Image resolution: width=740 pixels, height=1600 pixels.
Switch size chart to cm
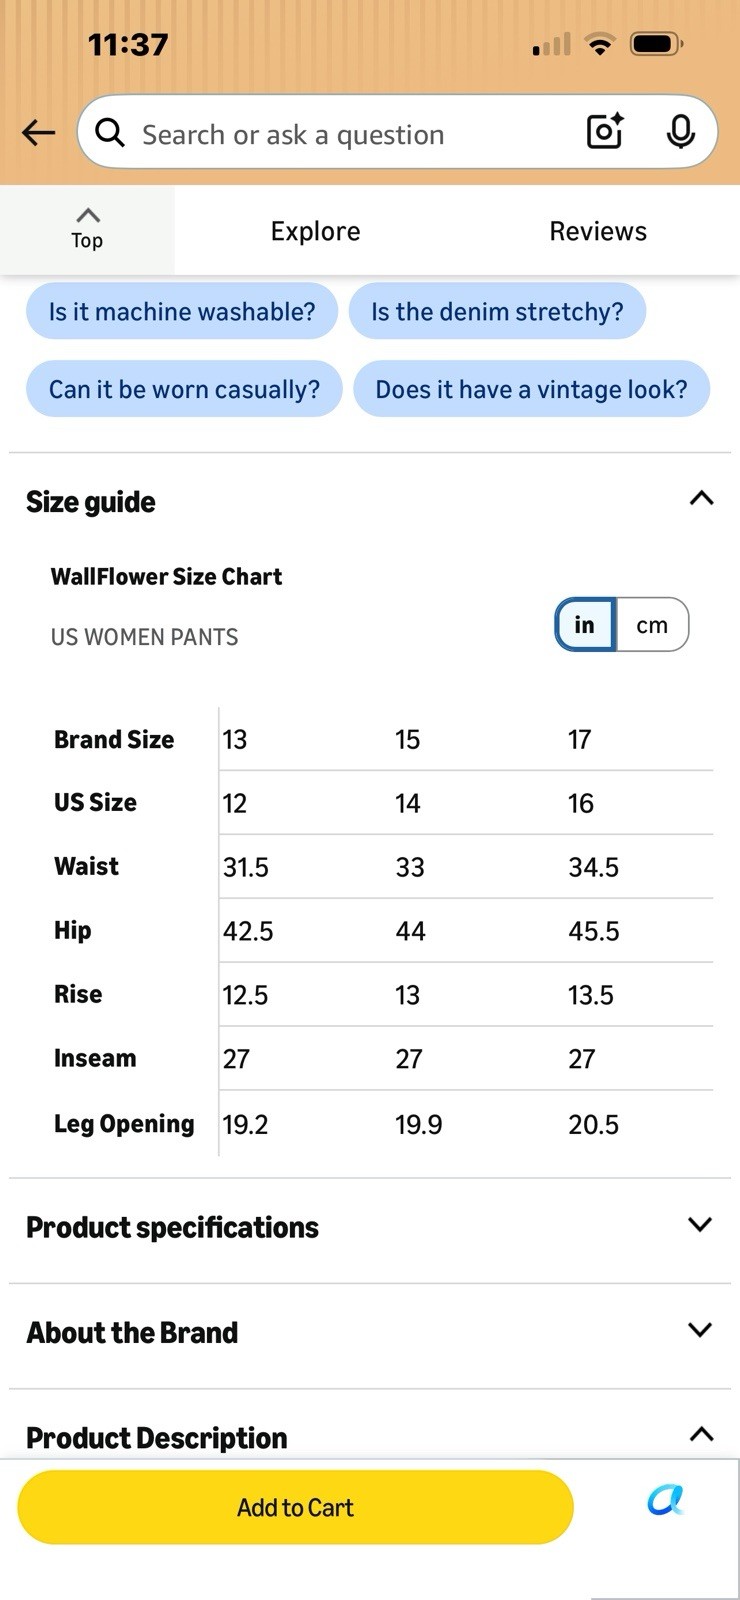coord(652,625)
